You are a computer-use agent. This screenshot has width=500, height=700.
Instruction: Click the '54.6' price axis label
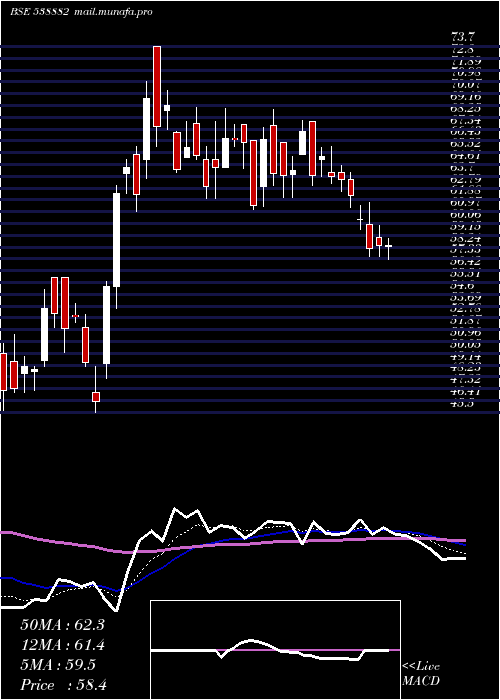(x=462, y=286)
